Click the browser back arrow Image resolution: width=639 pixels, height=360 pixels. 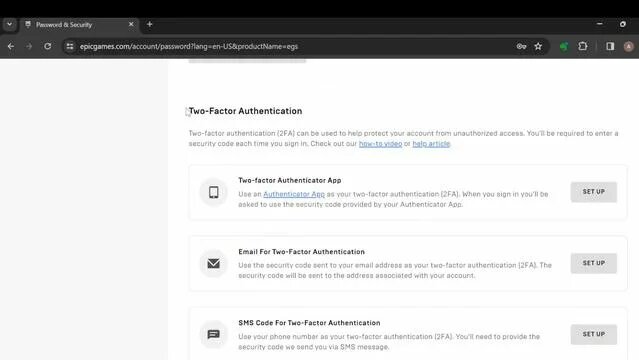pos(11,46)
